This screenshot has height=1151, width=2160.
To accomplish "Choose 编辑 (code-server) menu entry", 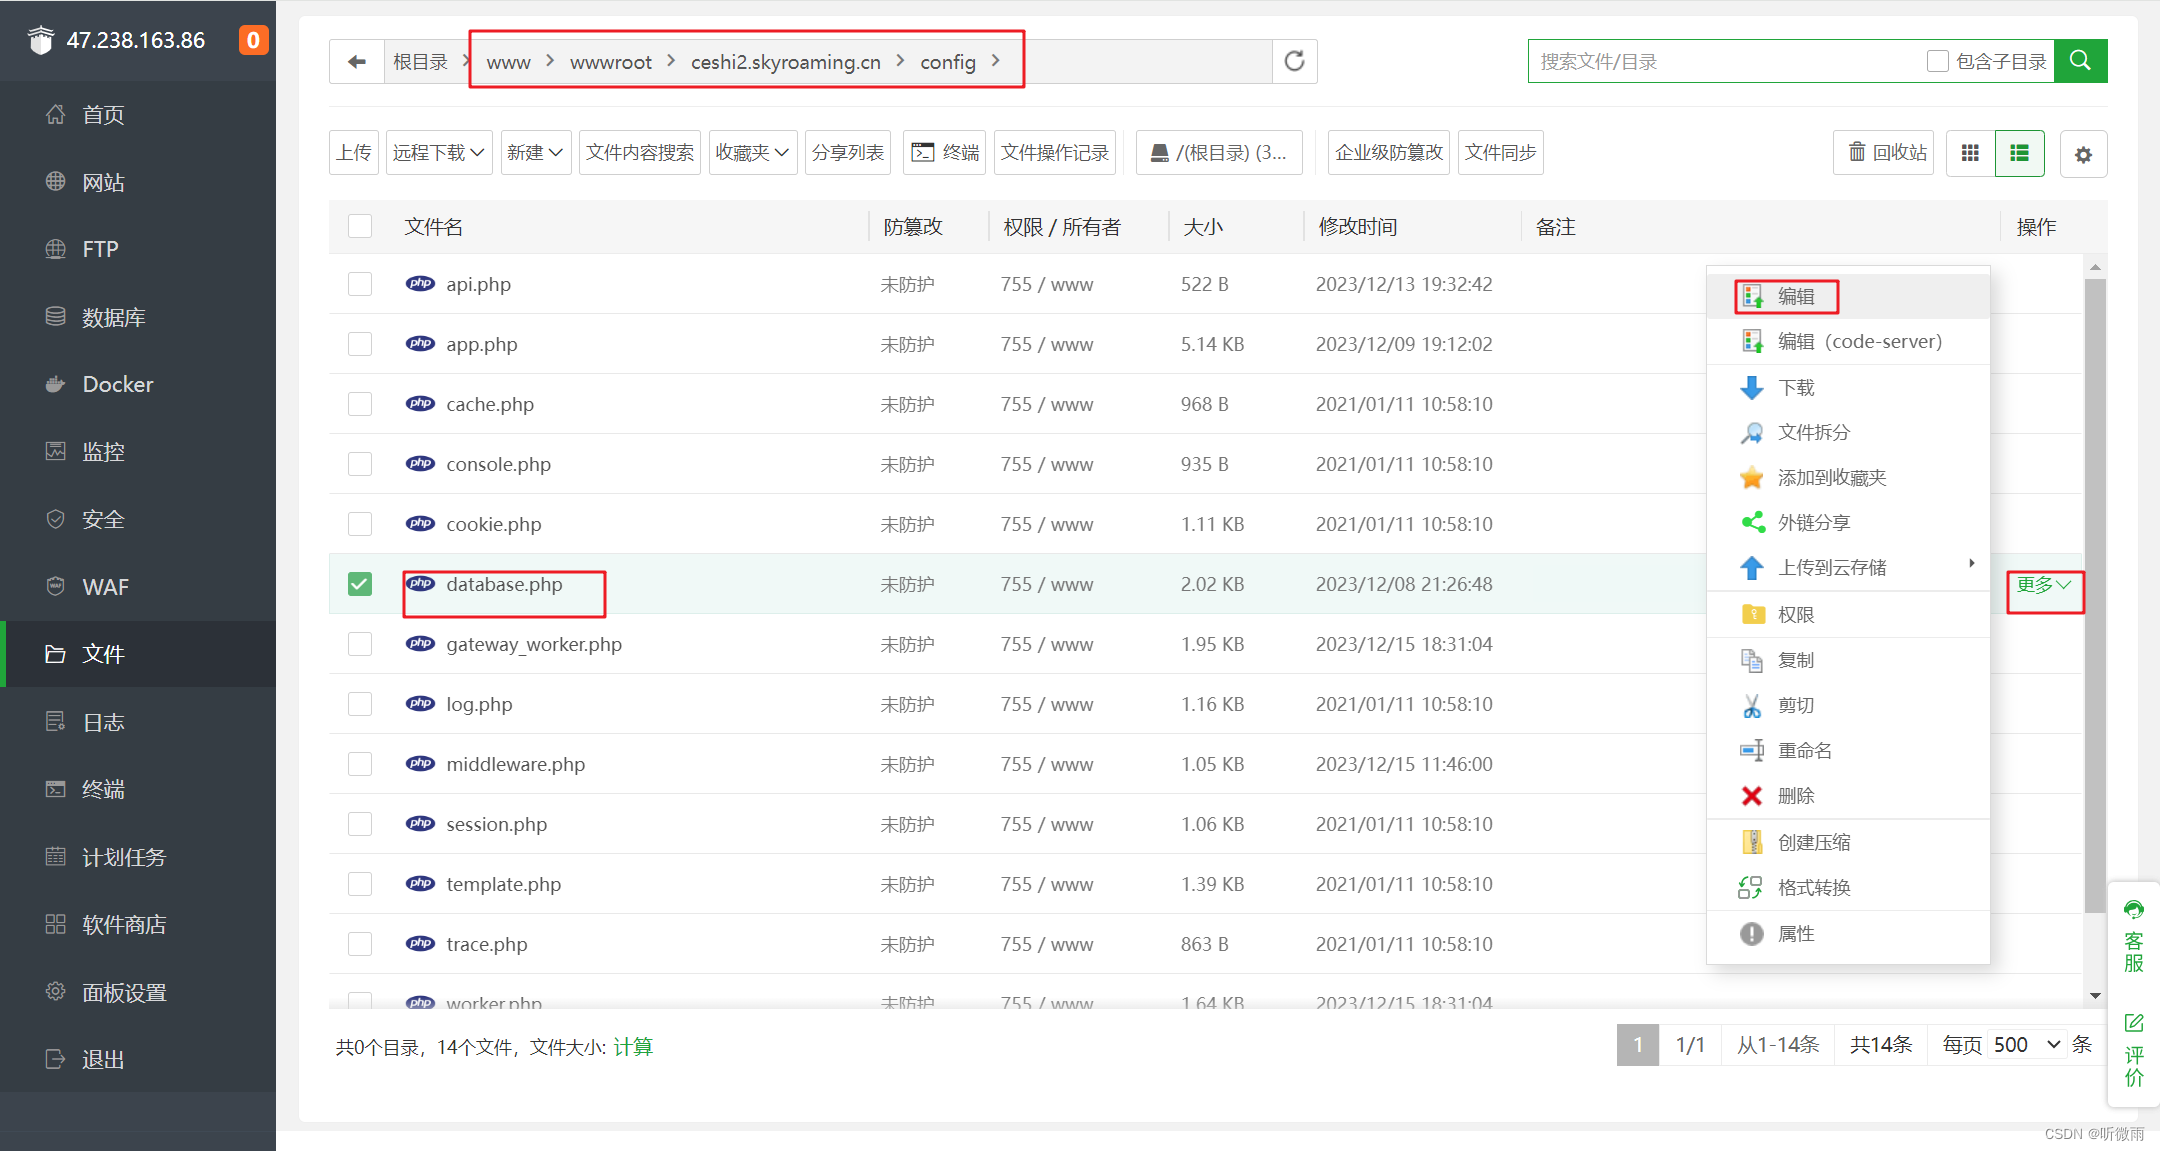I will click(1848, 341).
